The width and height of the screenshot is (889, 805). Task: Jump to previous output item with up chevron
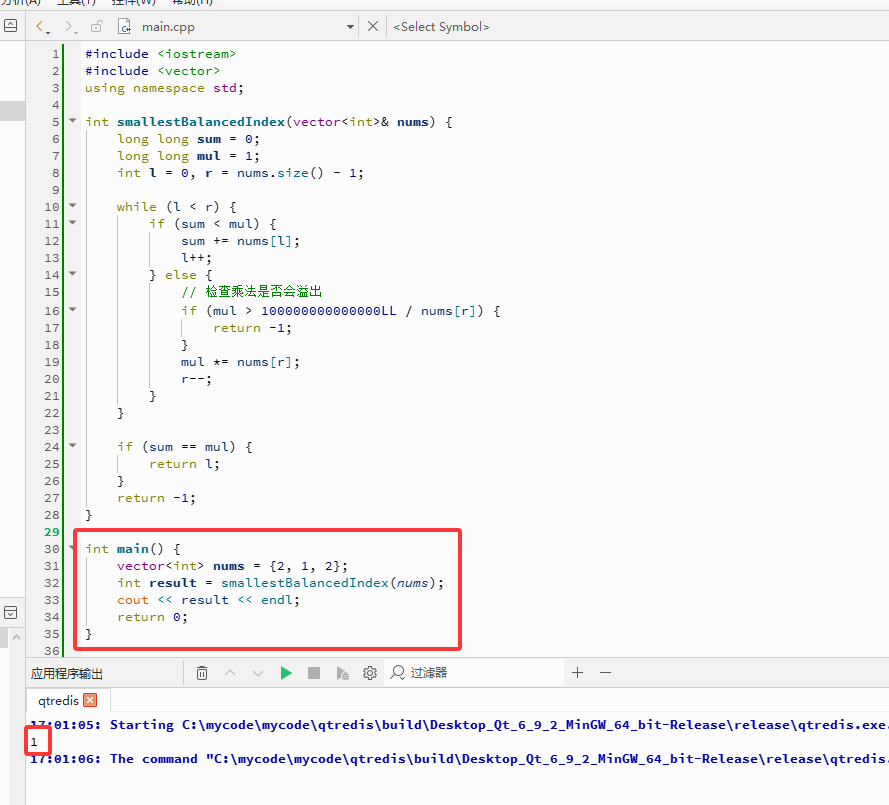230,673
